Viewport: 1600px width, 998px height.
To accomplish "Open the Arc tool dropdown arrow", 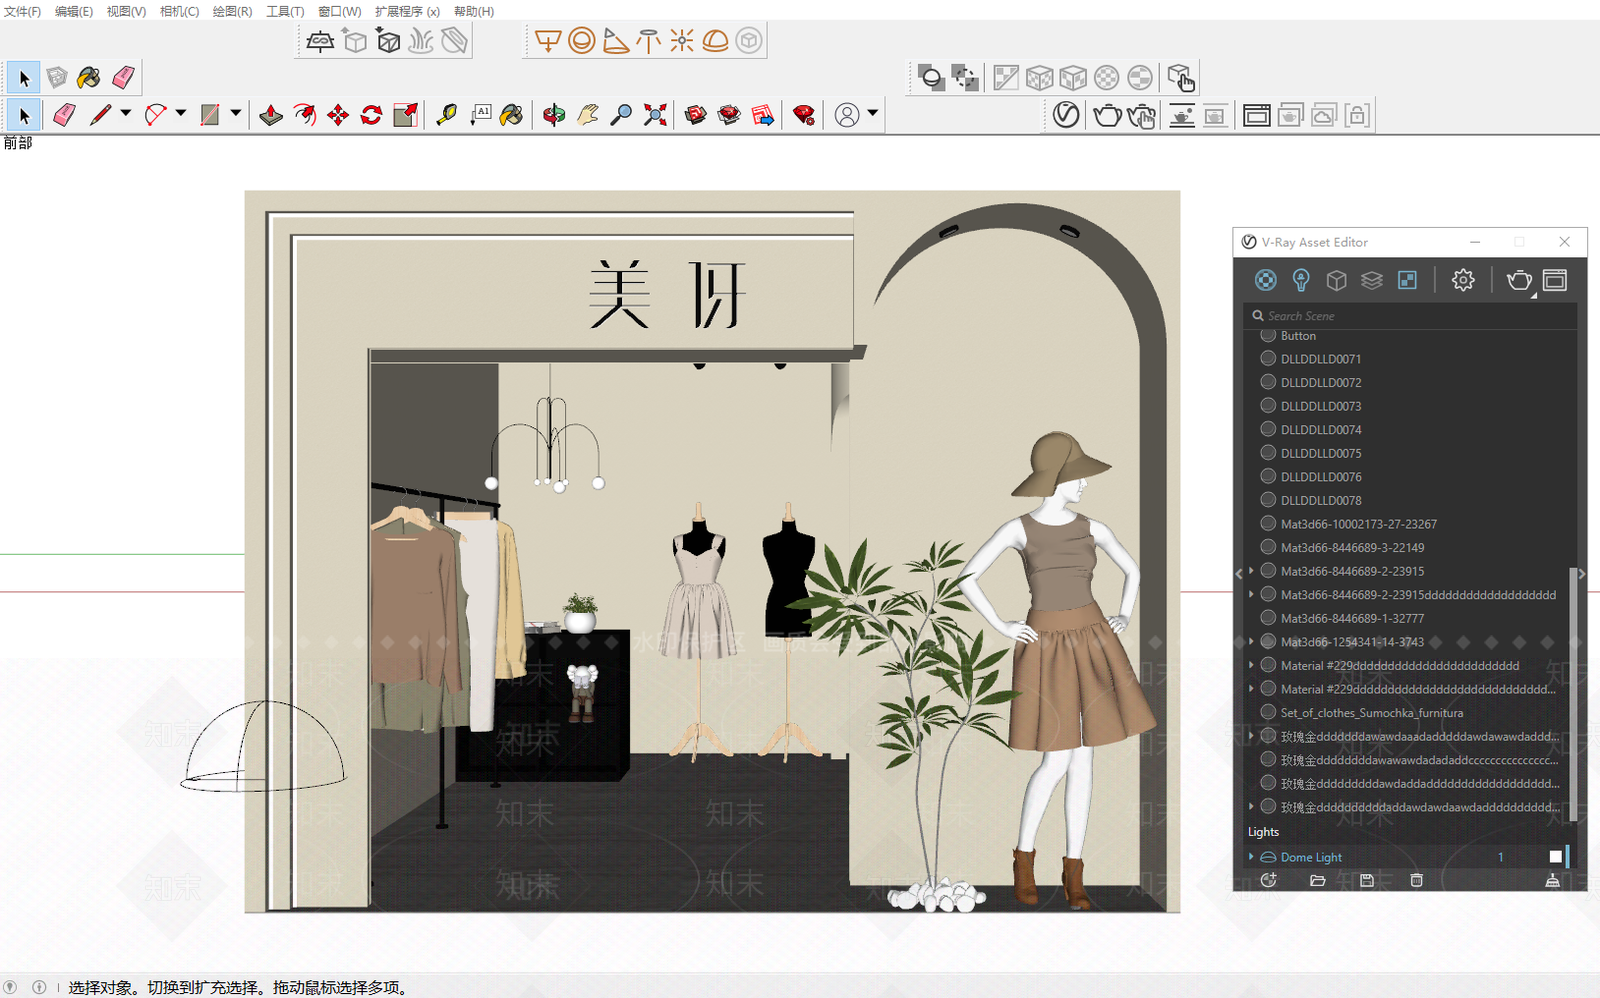I will point(180,114).
